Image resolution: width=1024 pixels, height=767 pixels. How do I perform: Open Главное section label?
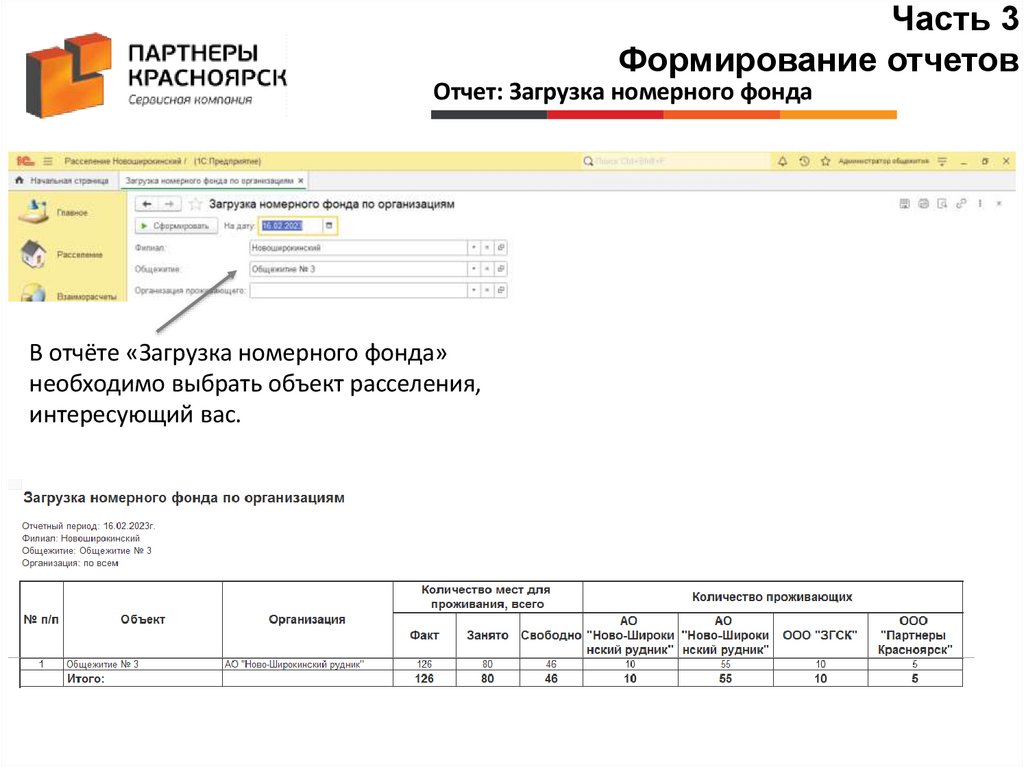[72, 212]
